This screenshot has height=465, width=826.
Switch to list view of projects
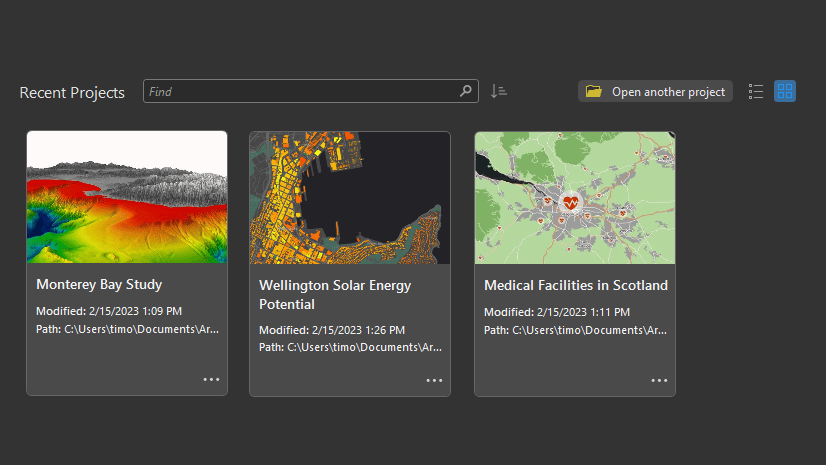(756, 91)
